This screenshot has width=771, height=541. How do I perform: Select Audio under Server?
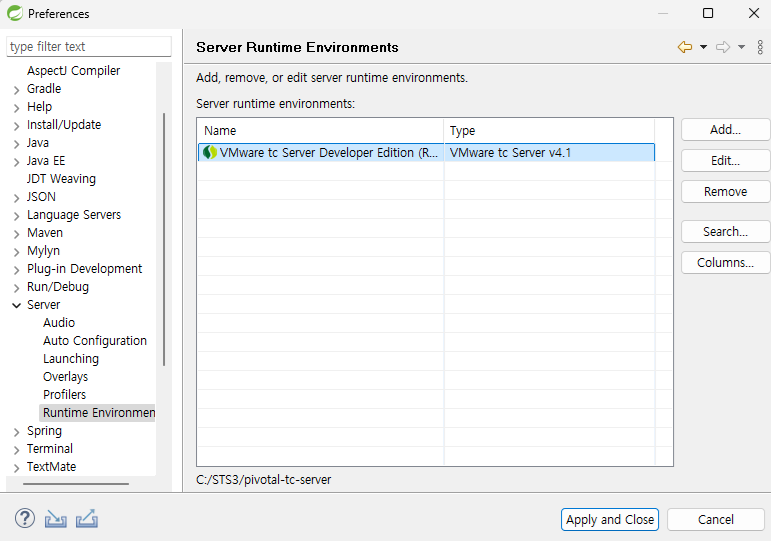coord(59,323)
